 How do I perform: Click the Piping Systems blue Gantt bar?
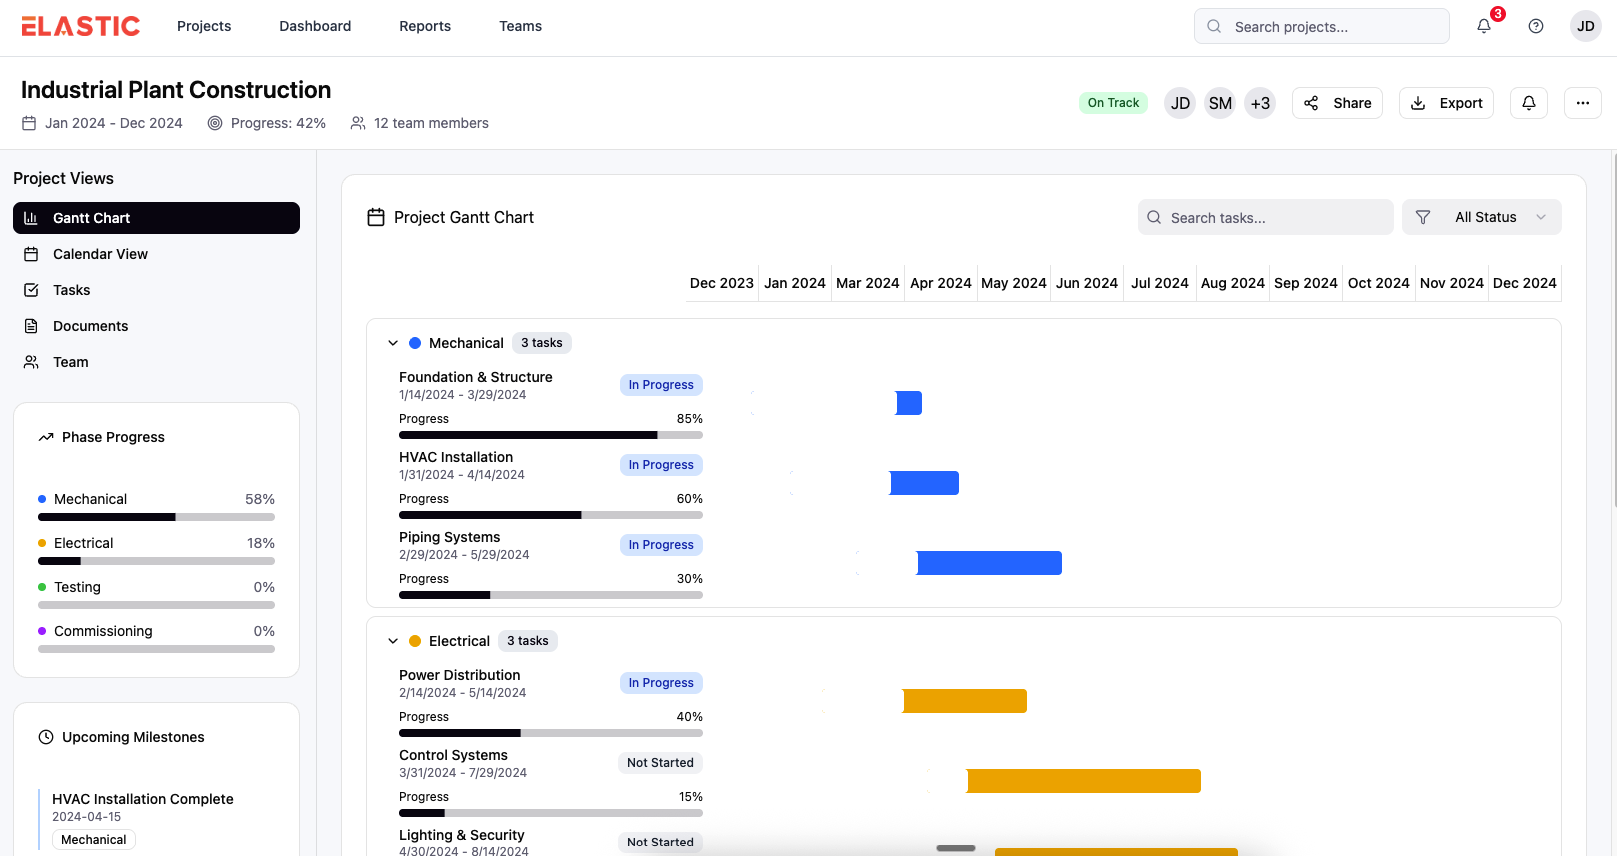(x=989, y=563)
